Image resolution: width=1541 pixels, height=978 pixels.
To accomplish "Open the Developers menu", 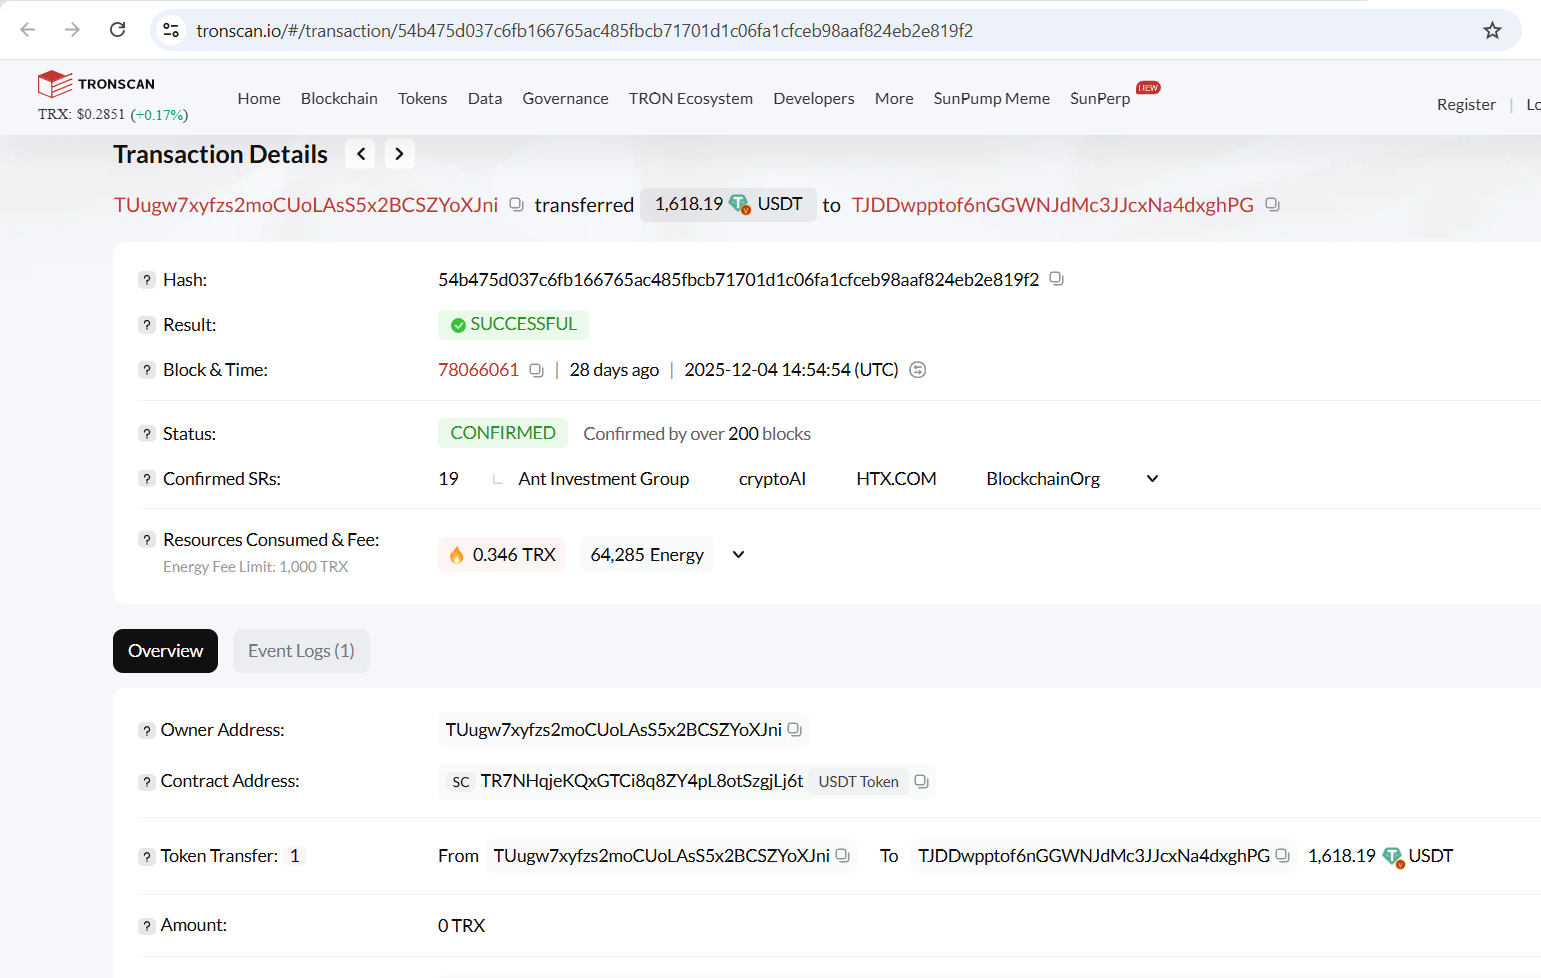I will click(814, 98).
